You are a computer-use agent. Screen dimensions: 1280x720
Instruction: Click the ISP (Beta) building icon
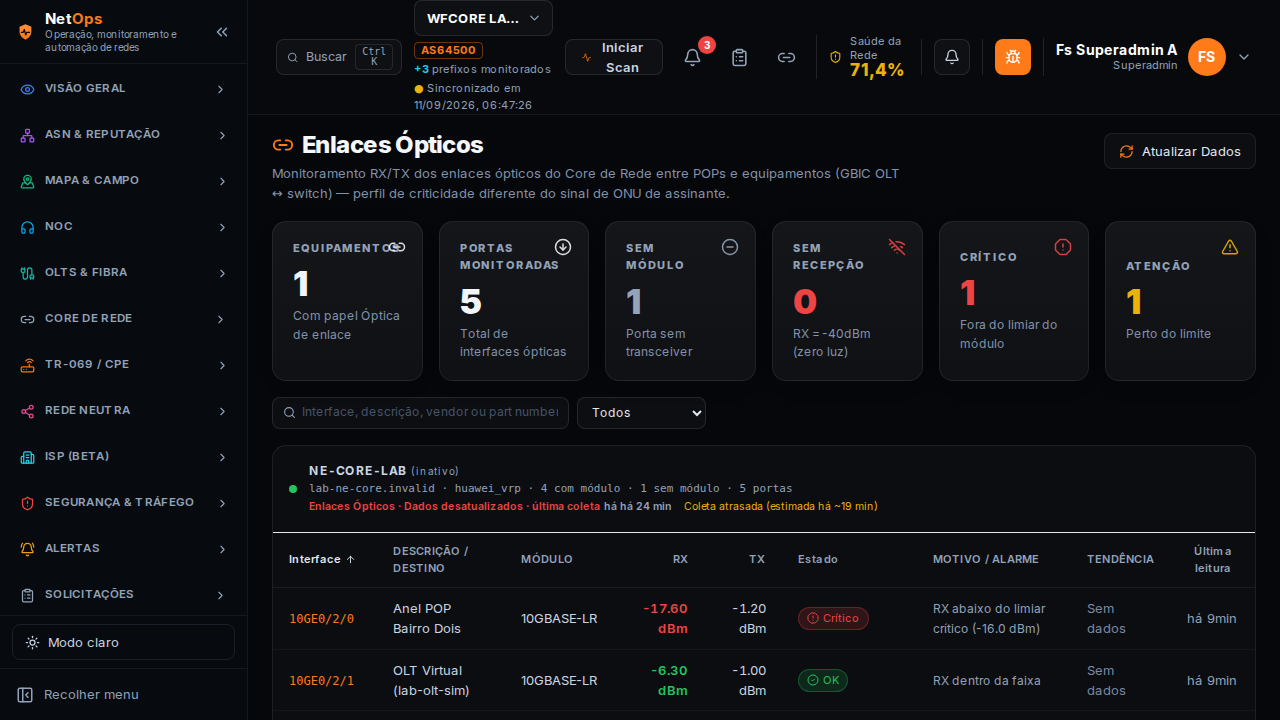coord(28,457)
